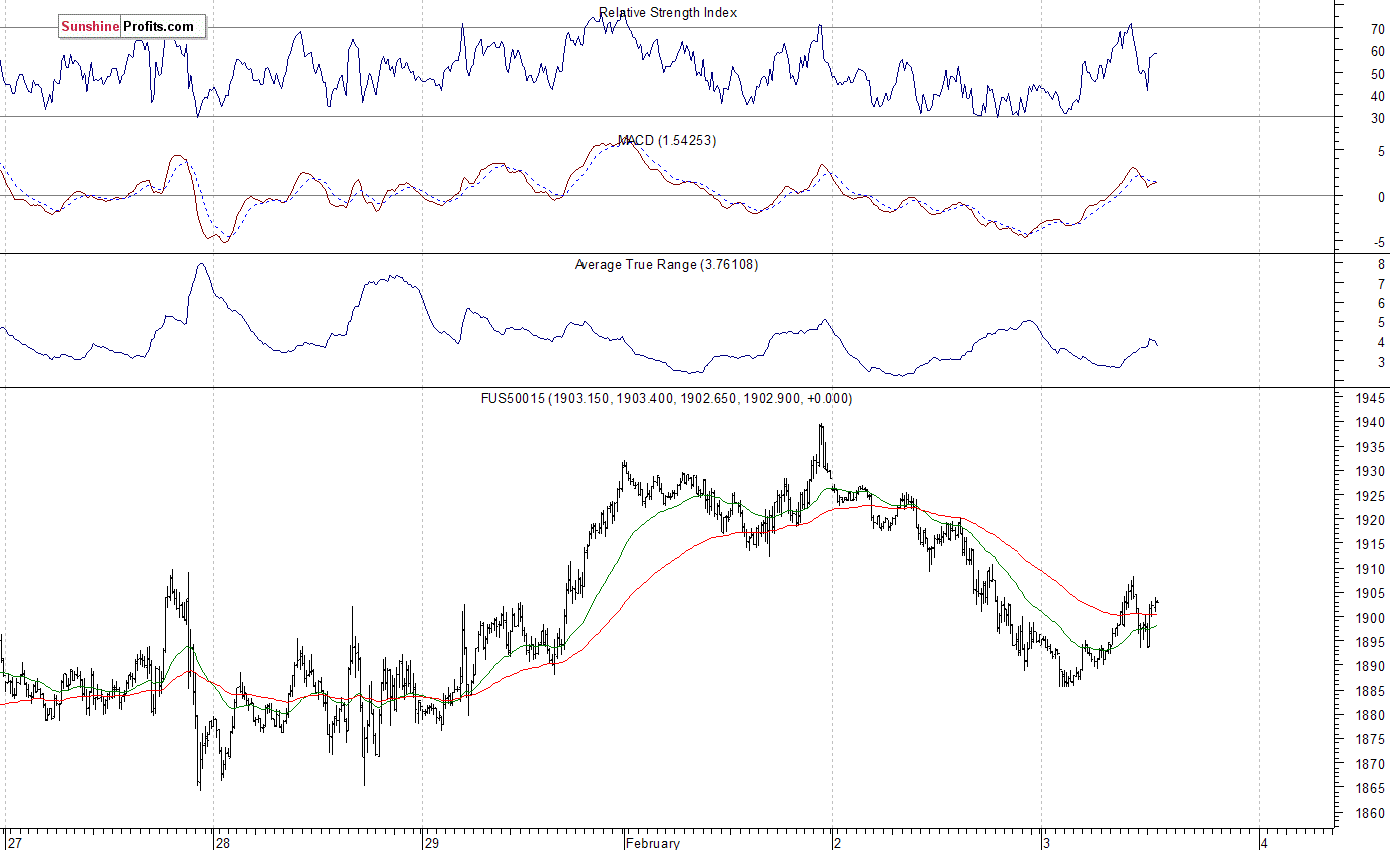Select the 27 date label on time axis
Viewport: 1390px width, 850px height.
pos(16,842)
